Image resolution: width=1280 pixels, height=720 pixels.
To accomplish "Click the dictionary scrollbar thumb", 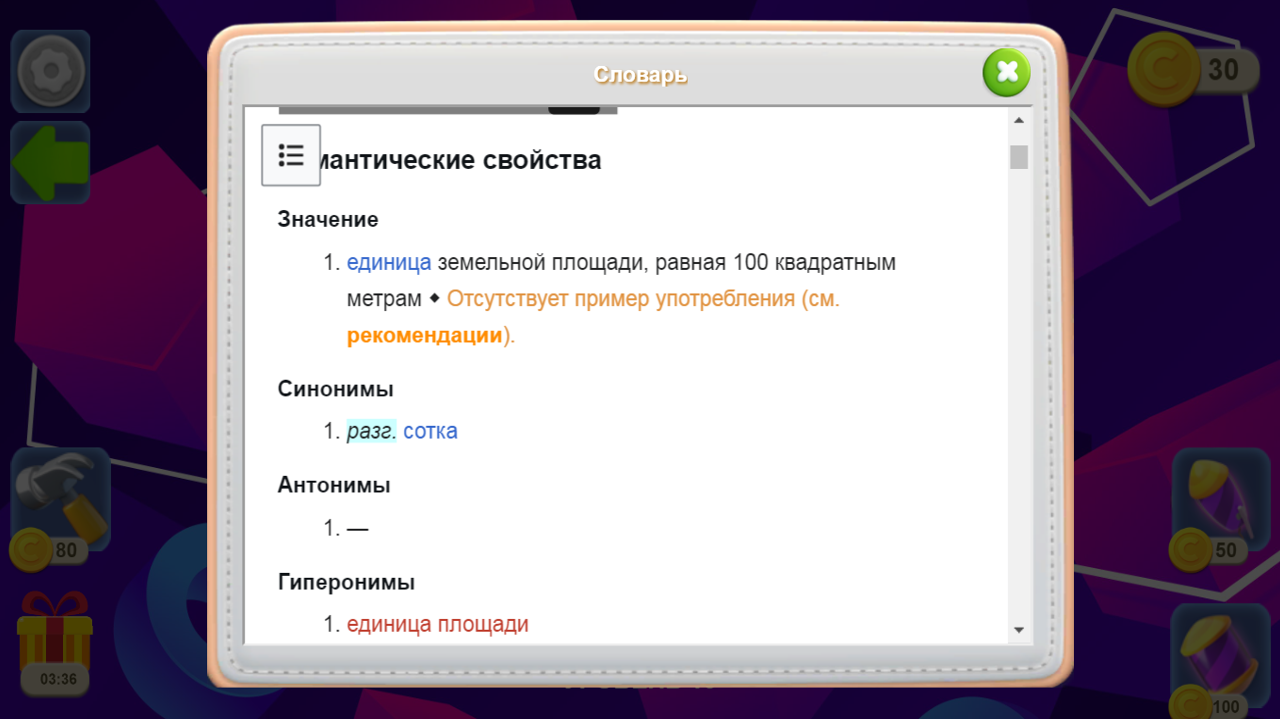I will pyautogui.click(x=1019, y=158).
